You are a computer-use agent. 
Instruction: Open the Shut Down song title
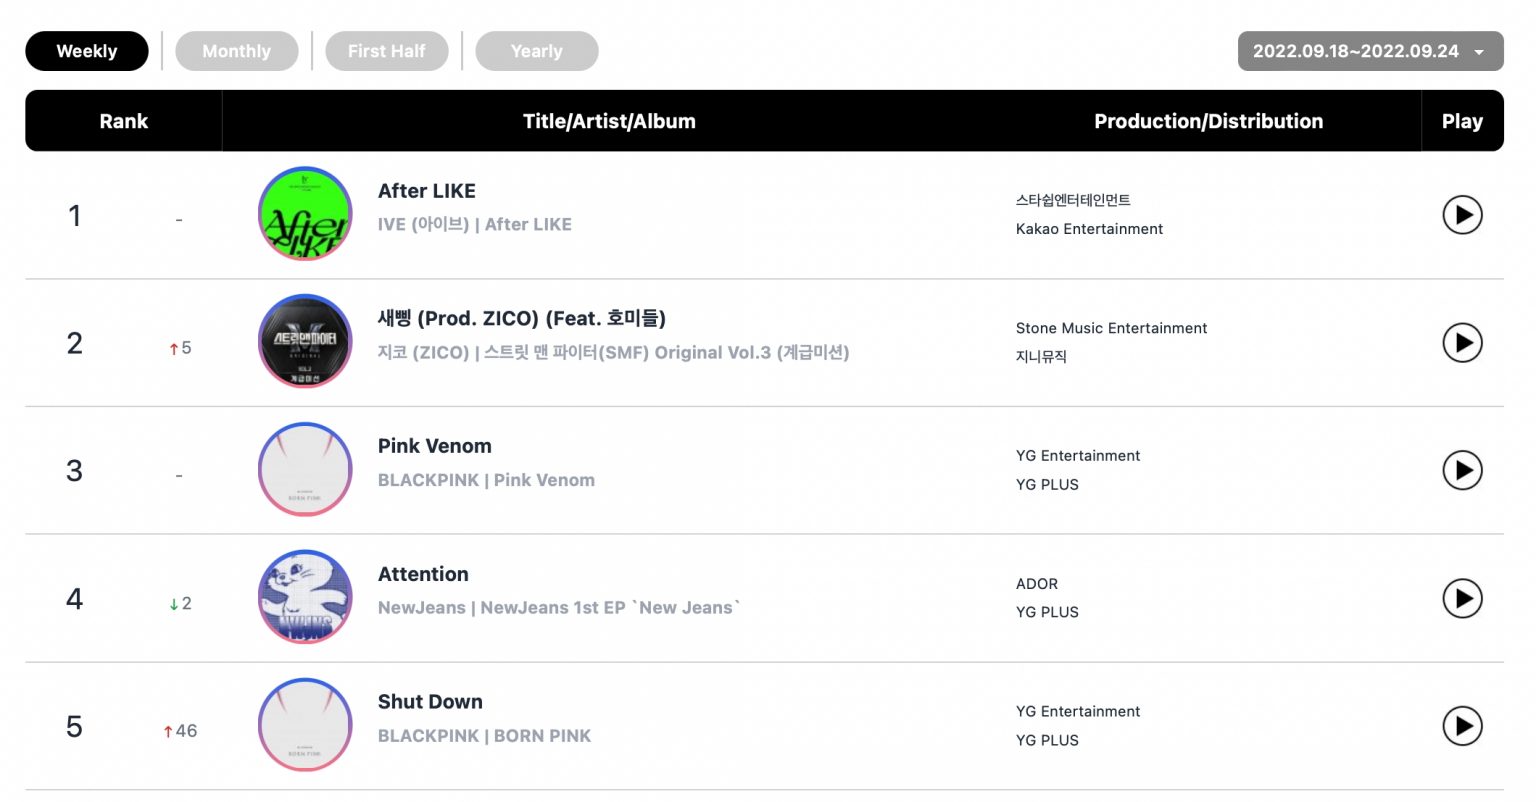pos(430,702)
